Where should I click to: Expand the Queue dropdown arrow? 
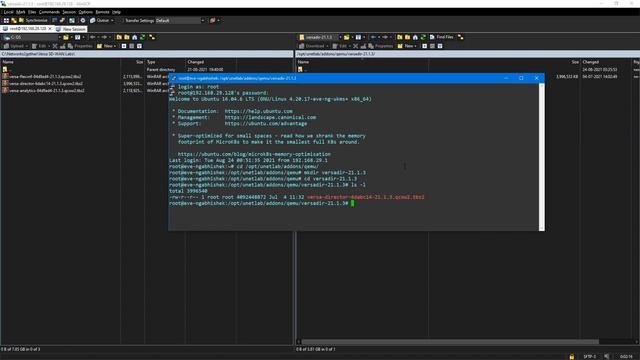tap(112, 20)
